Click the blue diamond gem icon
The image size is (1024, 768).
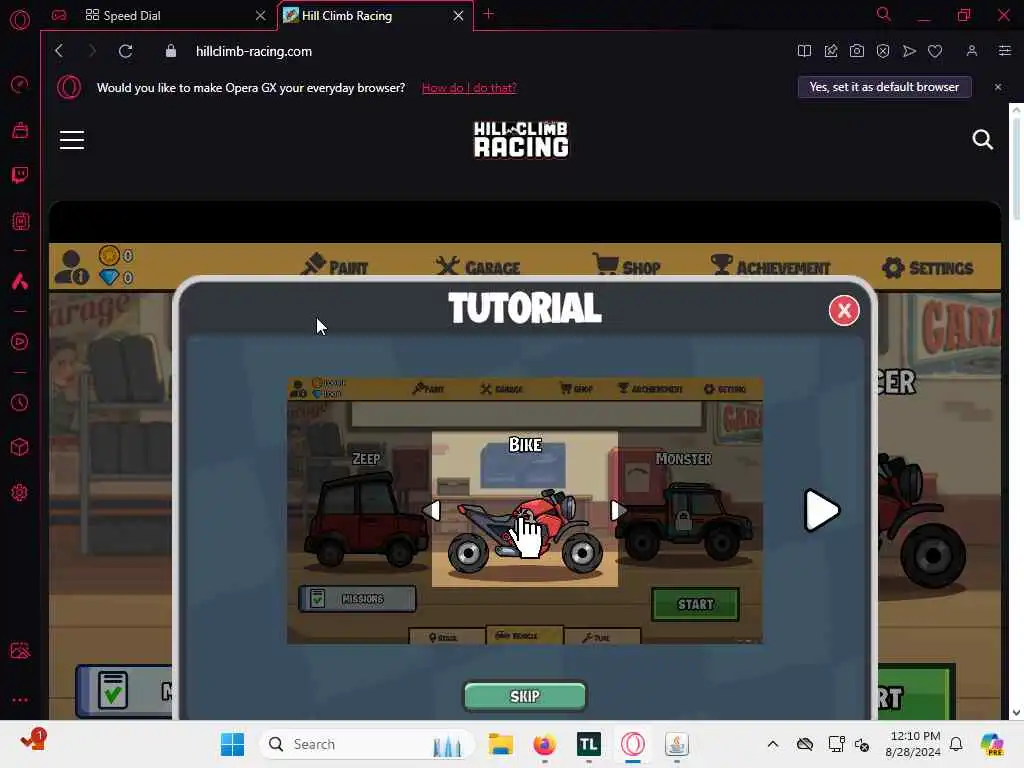pyautogui.click(x=109, y=278)
